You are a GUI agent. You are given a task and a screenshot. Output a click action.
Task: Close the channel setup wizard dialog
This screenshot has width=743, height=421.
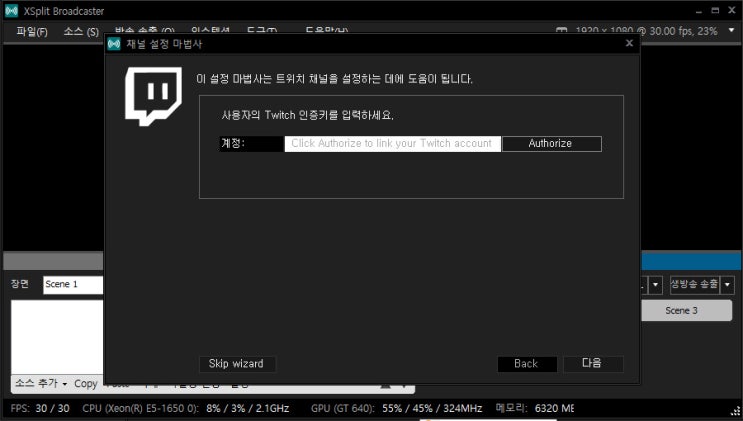point(629,43)
